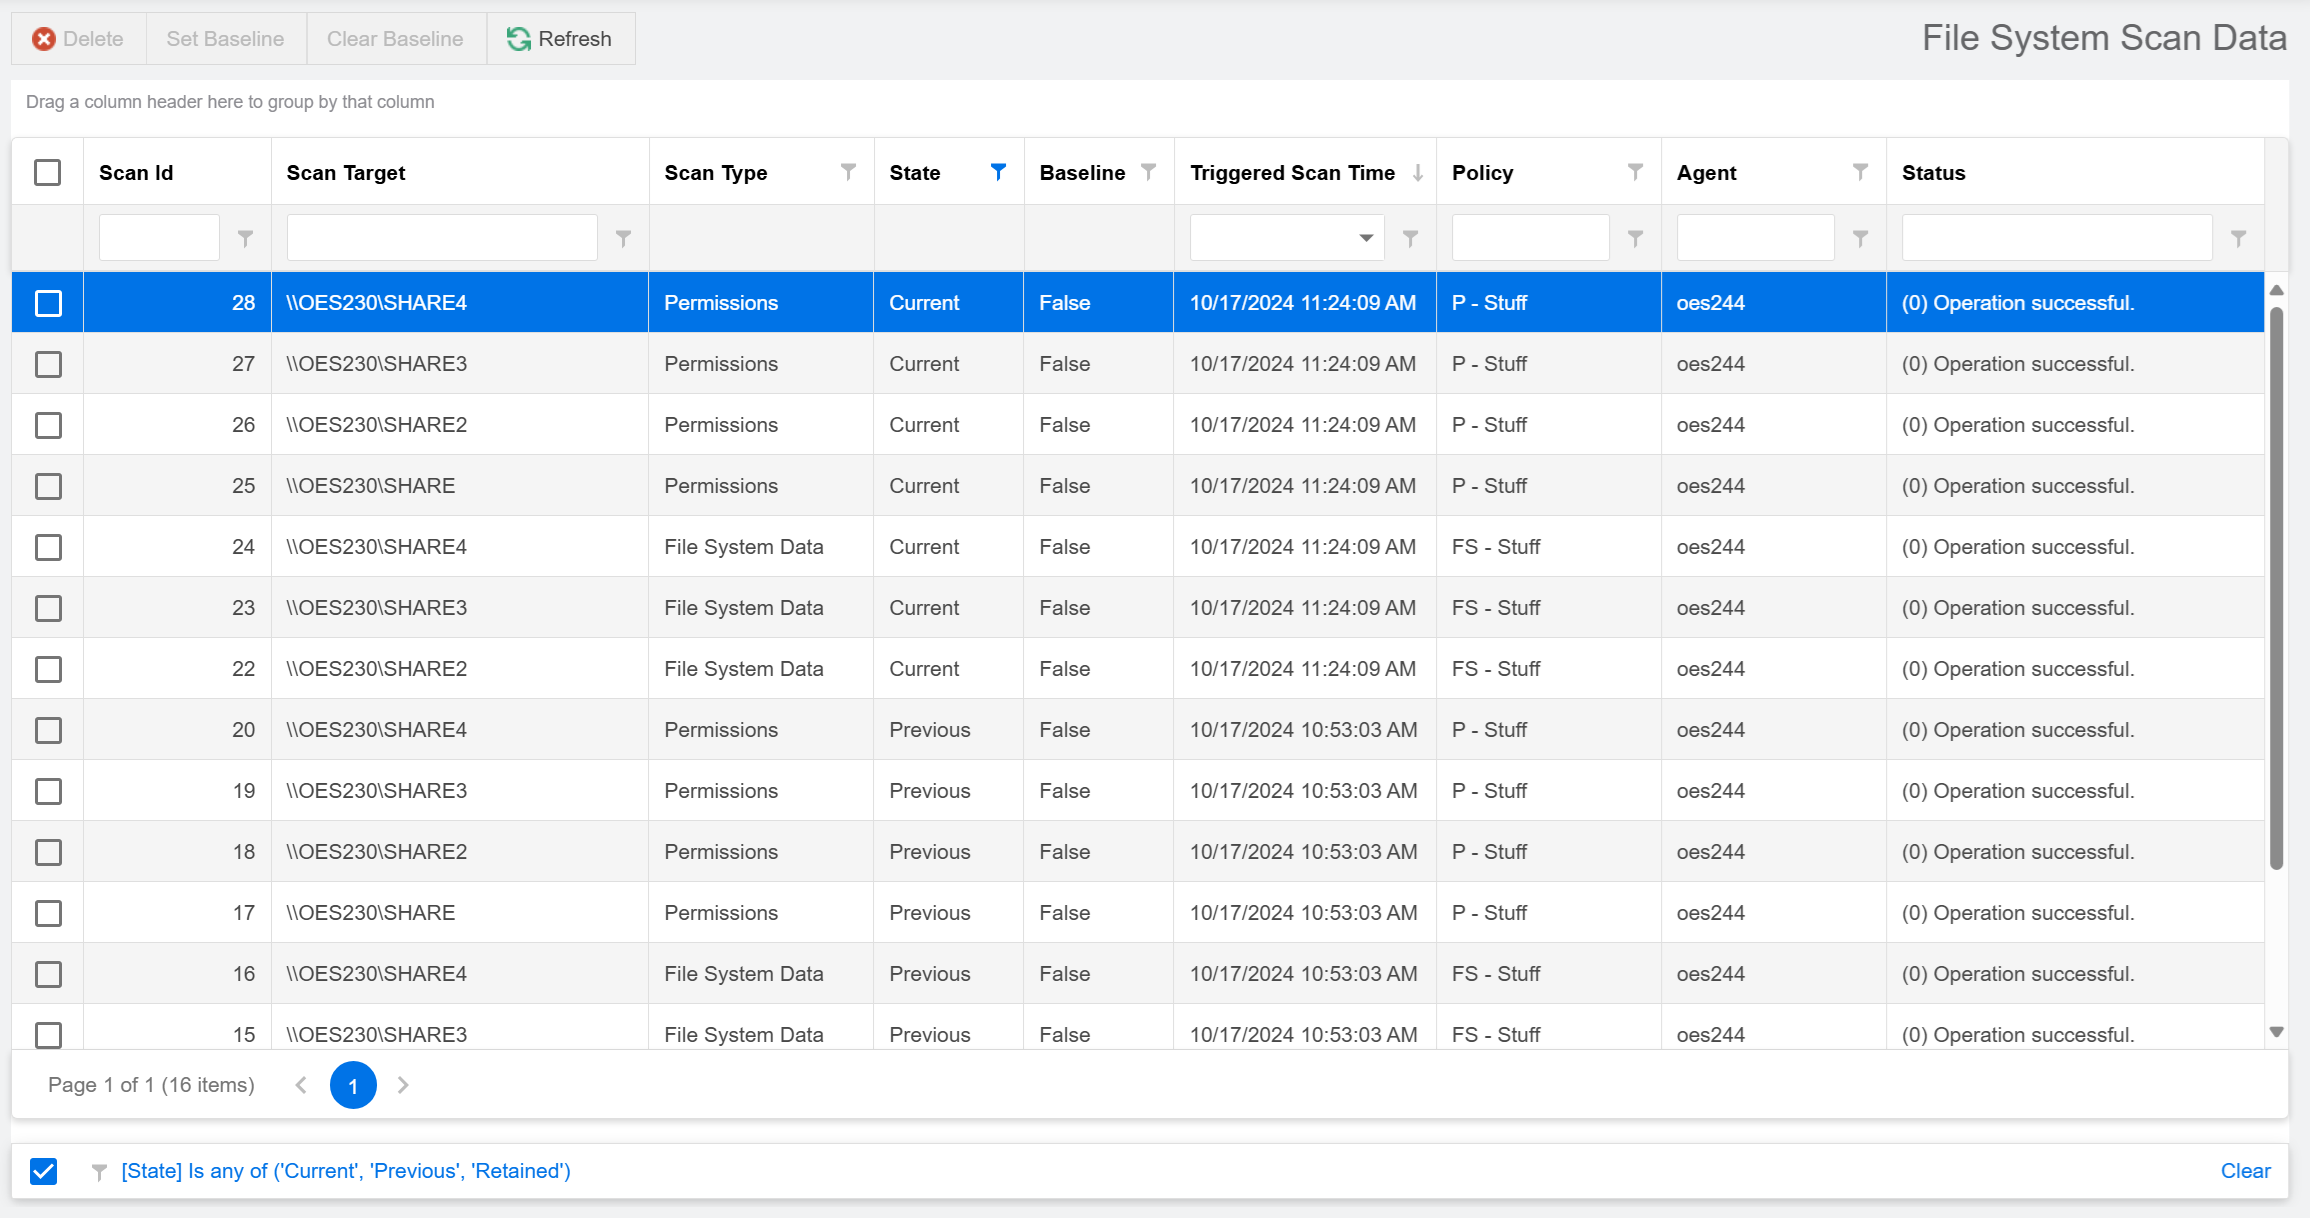Tick the checkbox for scan 27 row
Image resolution: width=2310 pixels, height=1218 pixels.
(48, 364)
